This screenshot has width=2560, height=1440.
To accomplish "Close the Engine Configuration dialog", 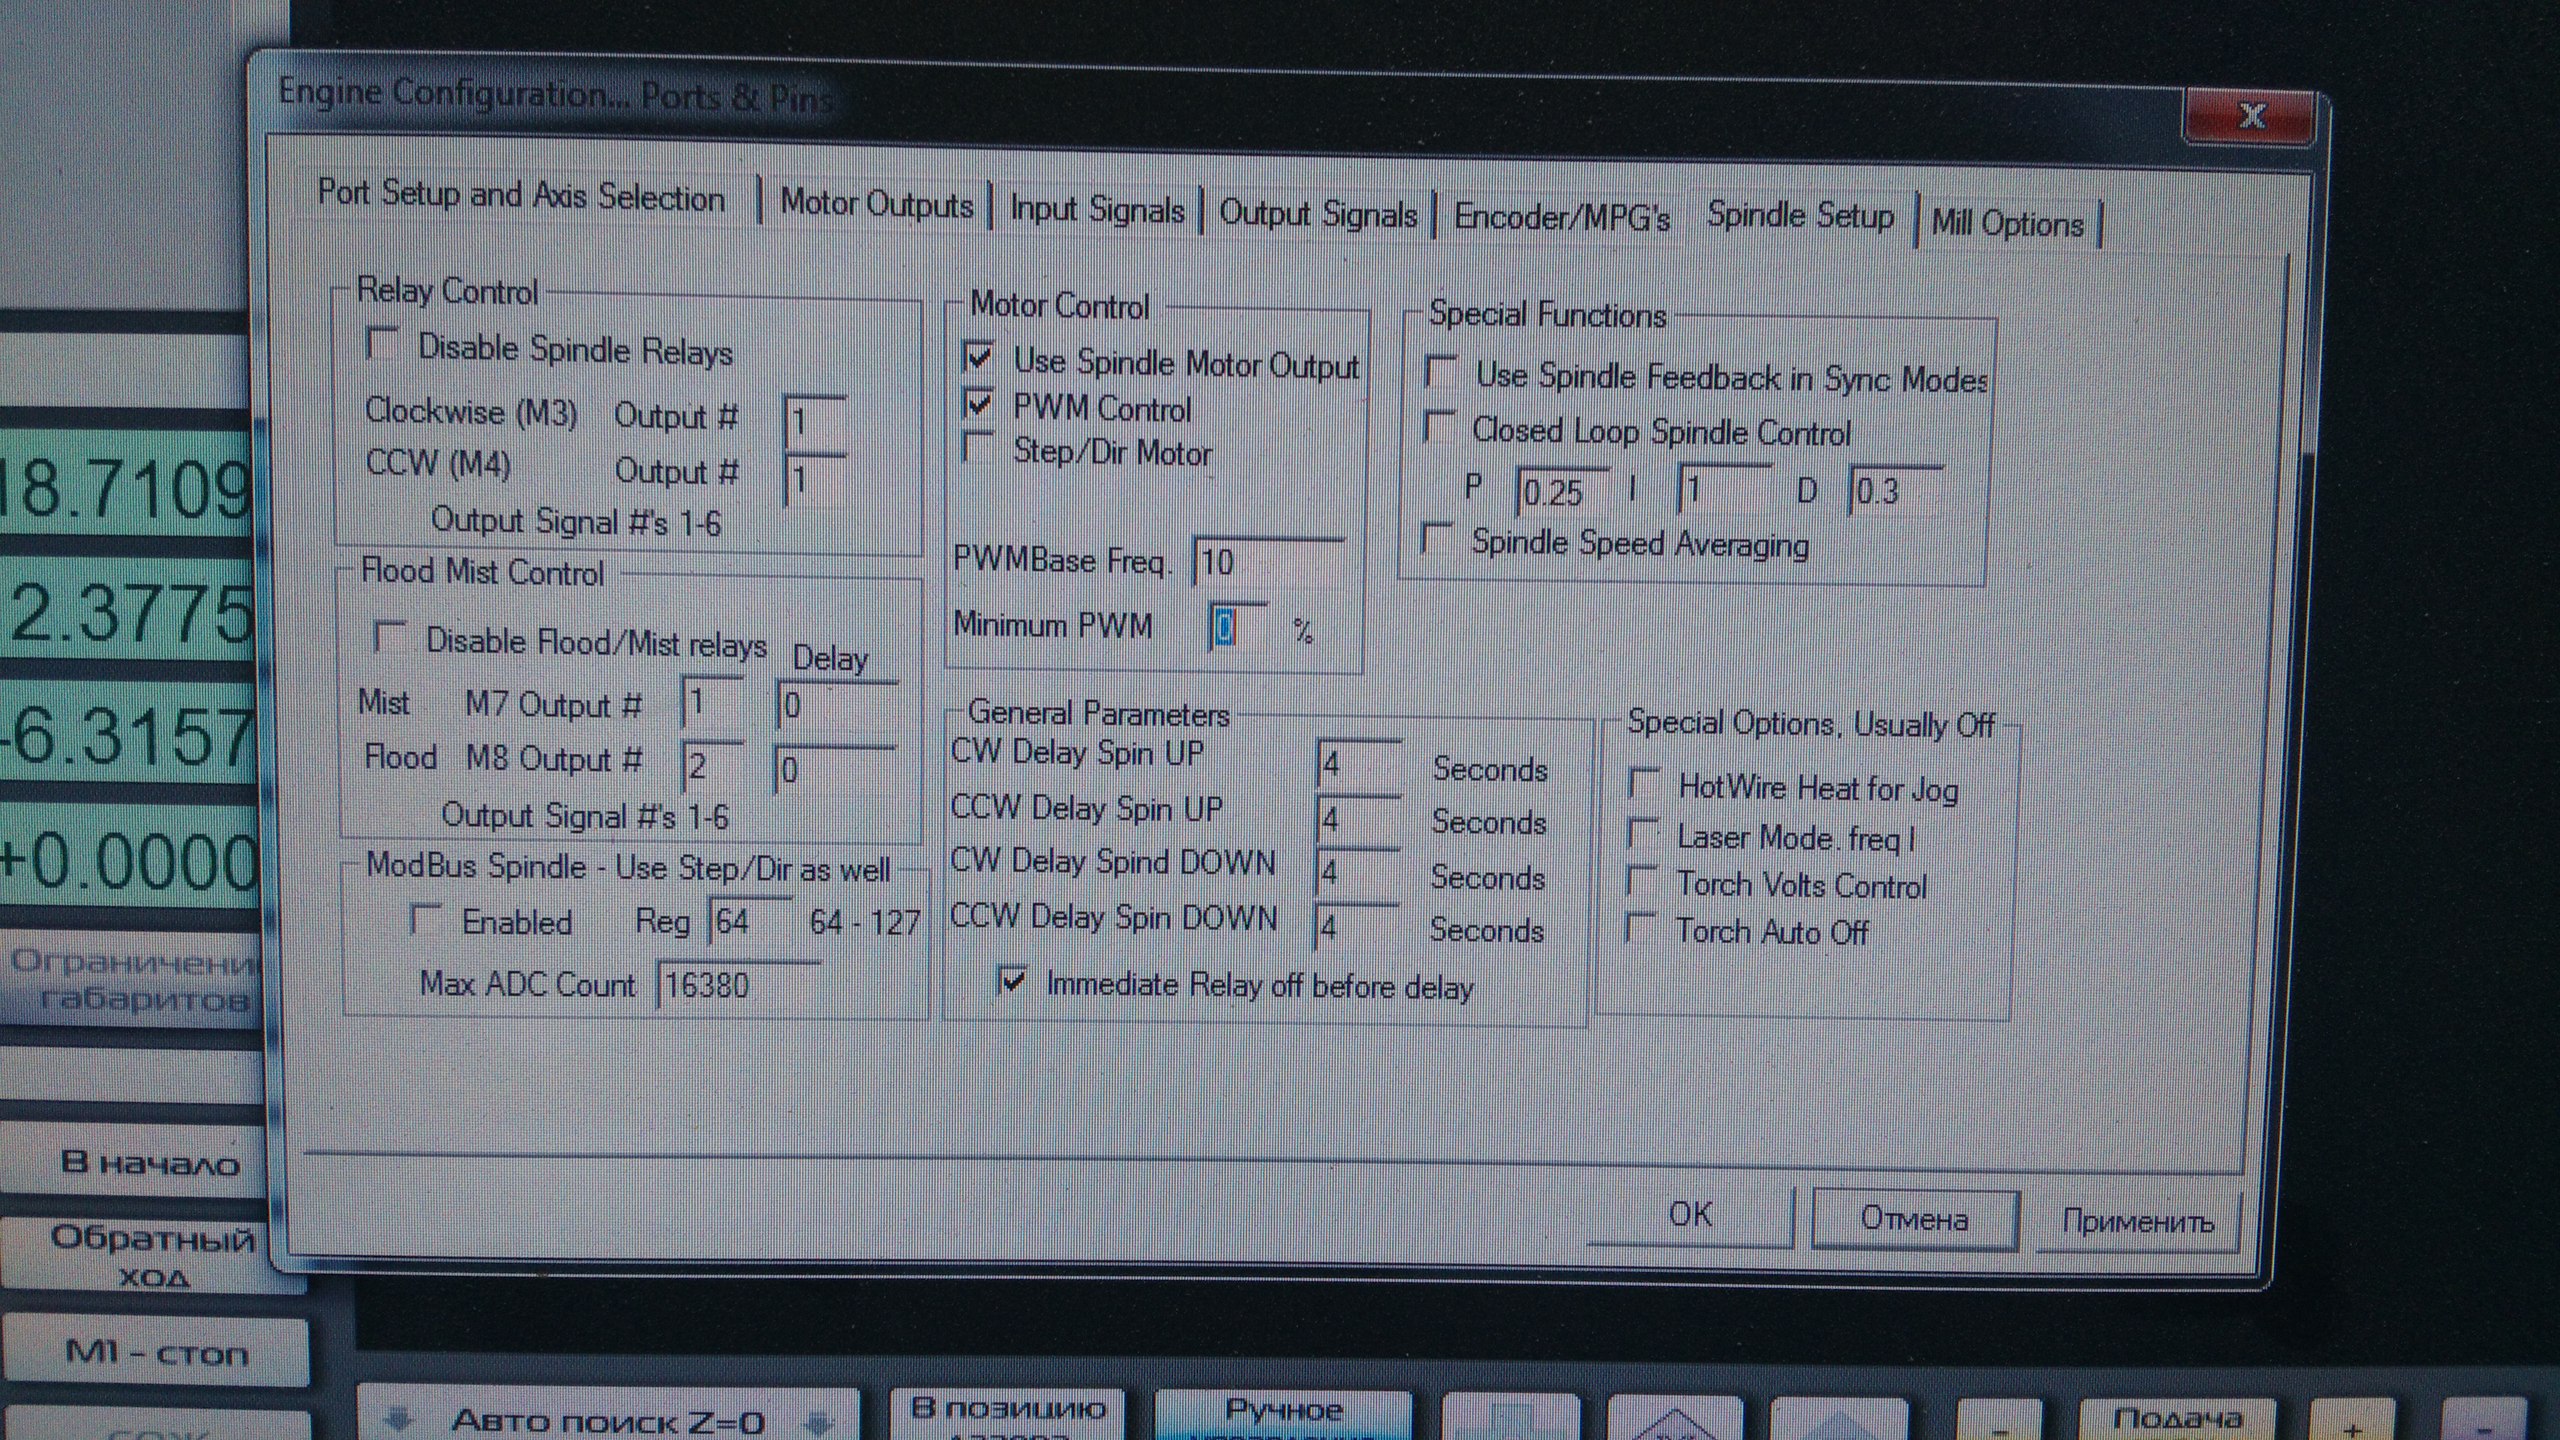I will coord(2250,116).
